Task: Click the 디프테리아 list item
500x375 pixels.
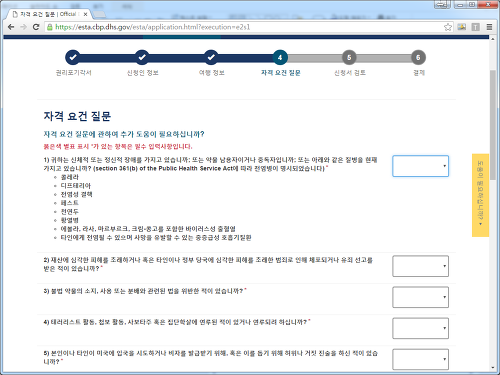Action: coord(75,186)
